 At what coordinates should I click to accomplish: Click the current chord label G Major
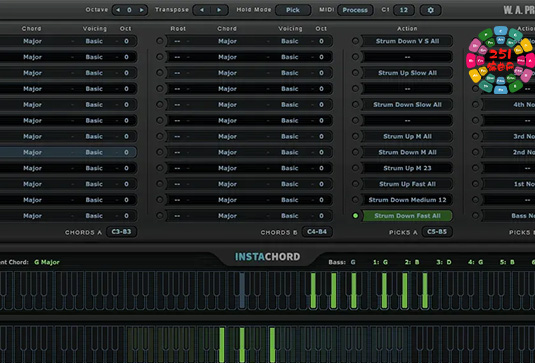[x=47, y=262]
